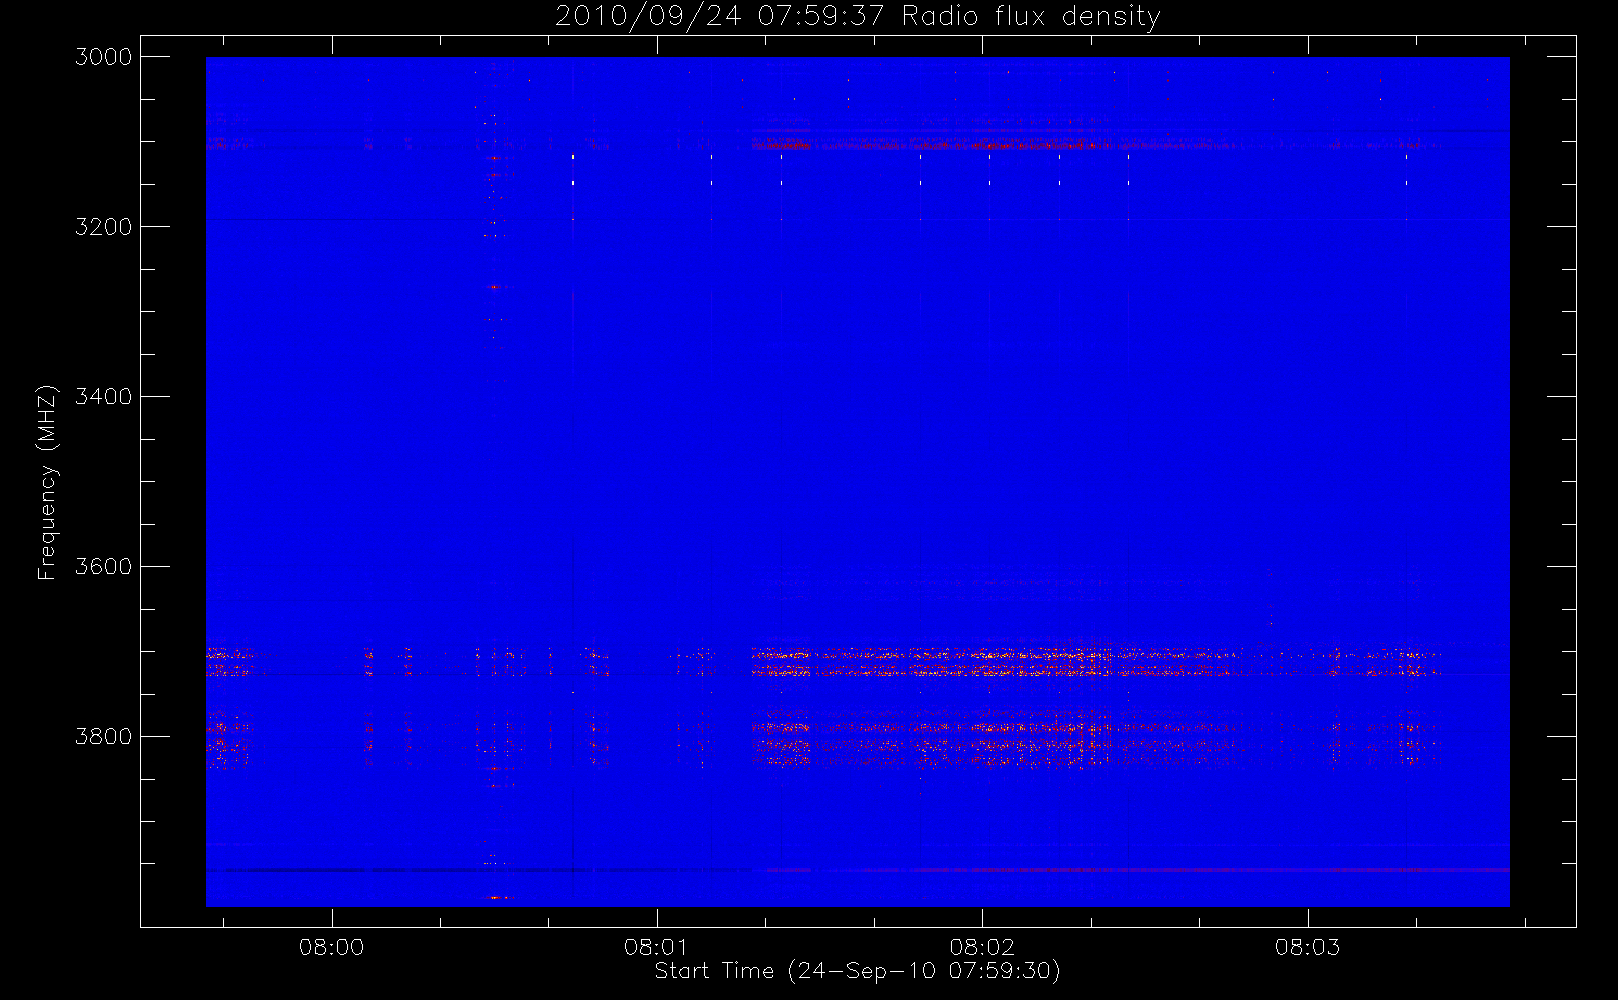Viewport: 1618px width, 1000px height.
Task: Click the "Start Time (24-Sep-10 07:59:30)" label
Action: (857, 971)
